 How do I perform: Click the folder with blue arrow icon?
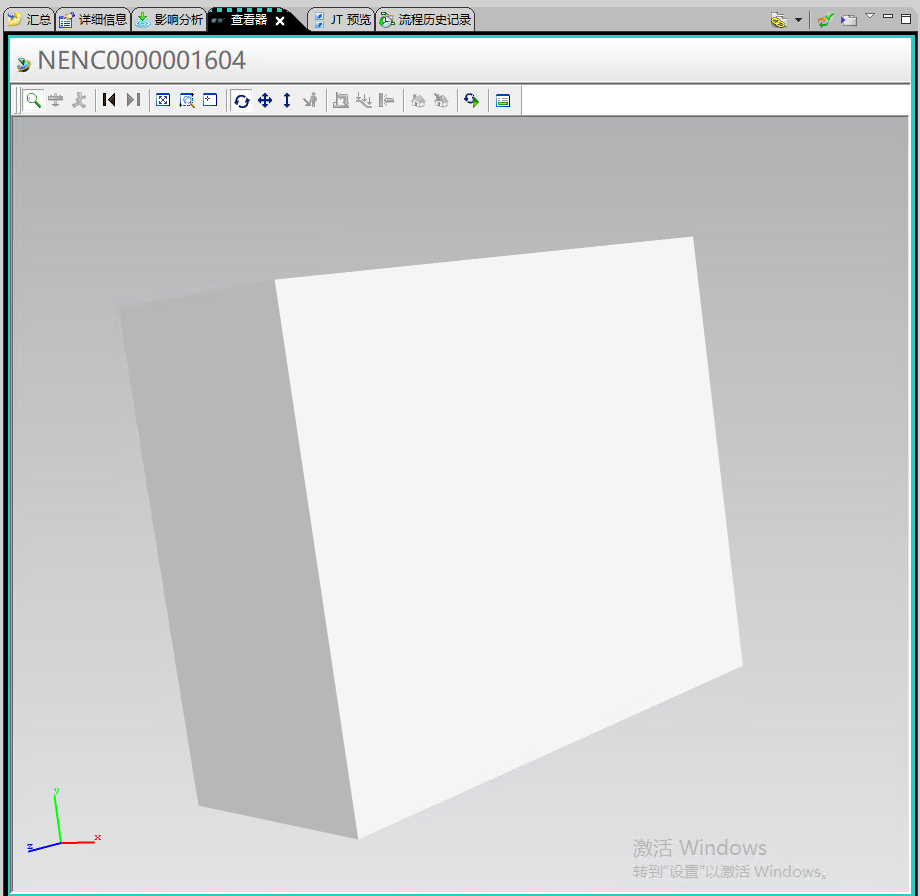click(848, 21)
